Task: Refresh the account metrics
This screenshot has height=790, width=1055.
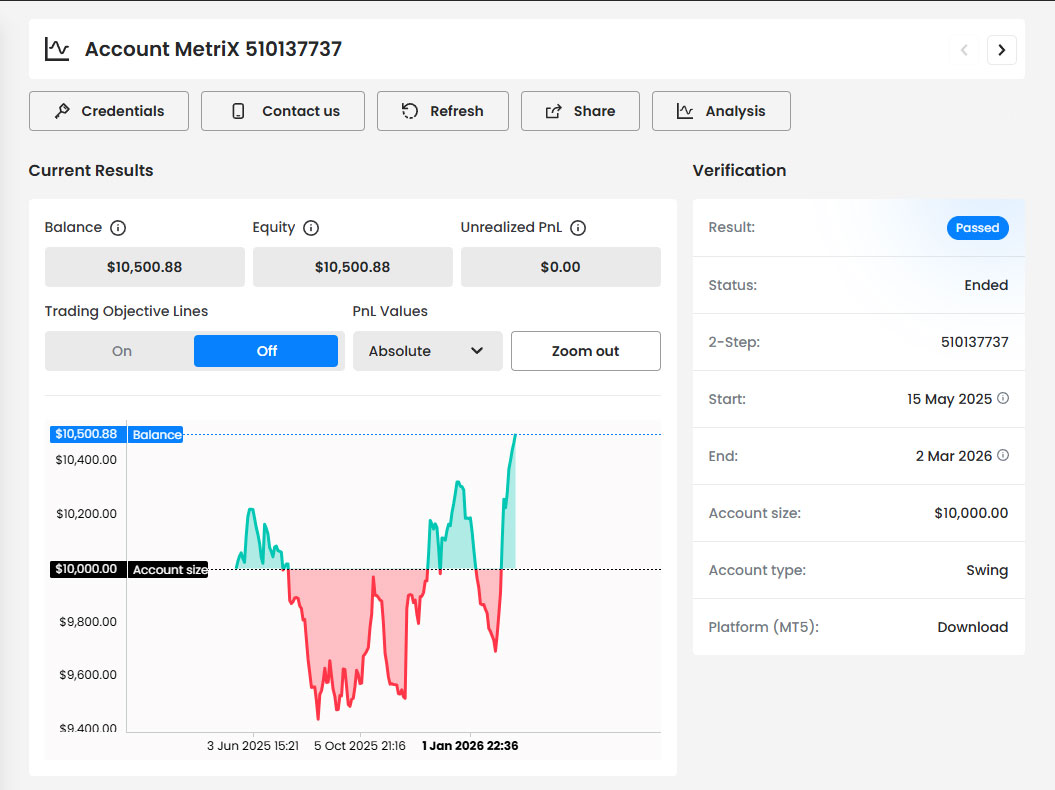Action: click(x=442, y=111)
